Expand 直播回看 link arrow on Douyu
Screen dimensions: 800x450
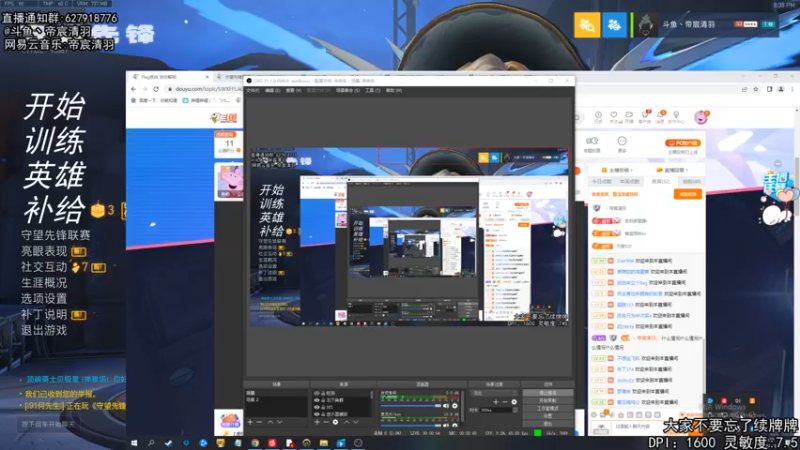point(687,170)
